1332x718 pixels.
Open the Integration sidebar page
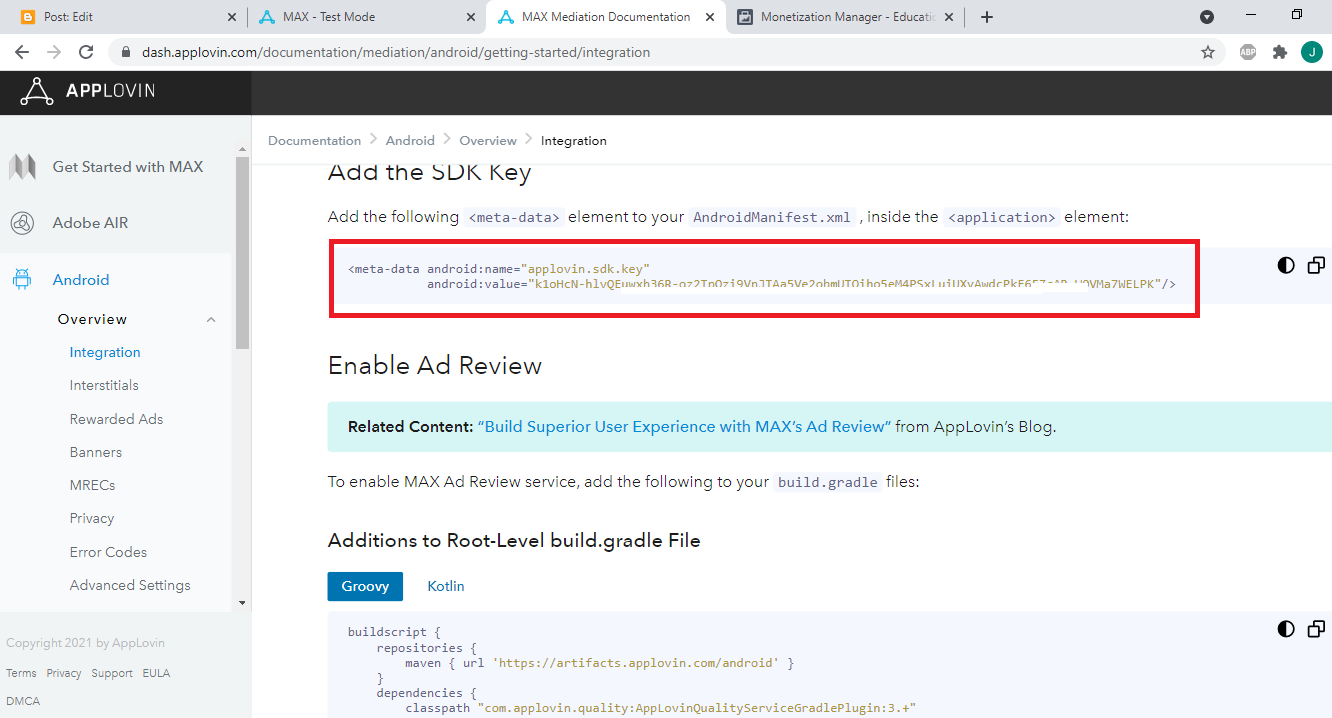pyautogui.click(x=105, y=352)
